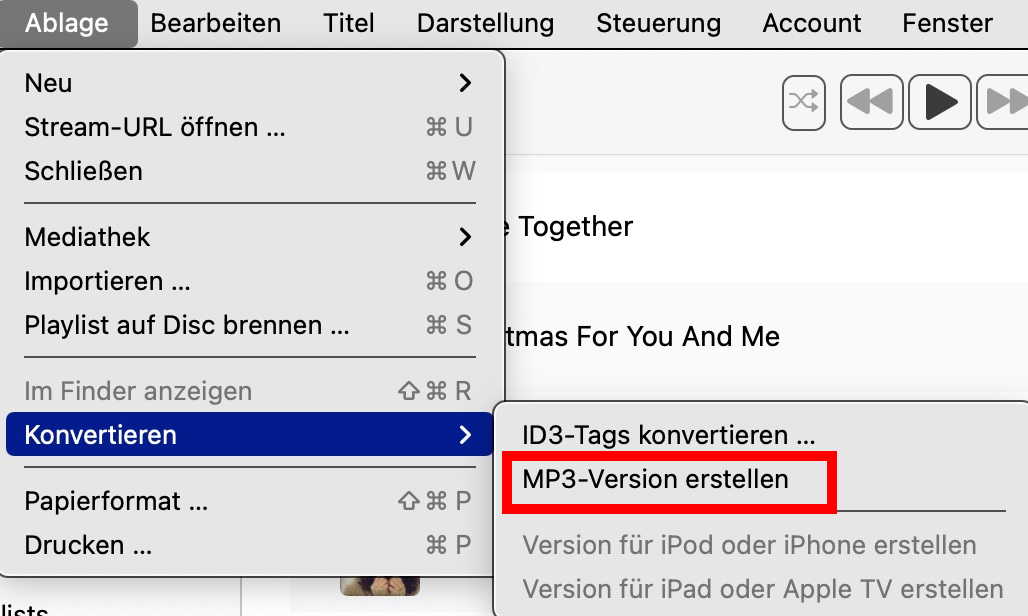The image size is (1028, 616).
Task: Click the 'Account' menu bar item
Action: [811, 23]
